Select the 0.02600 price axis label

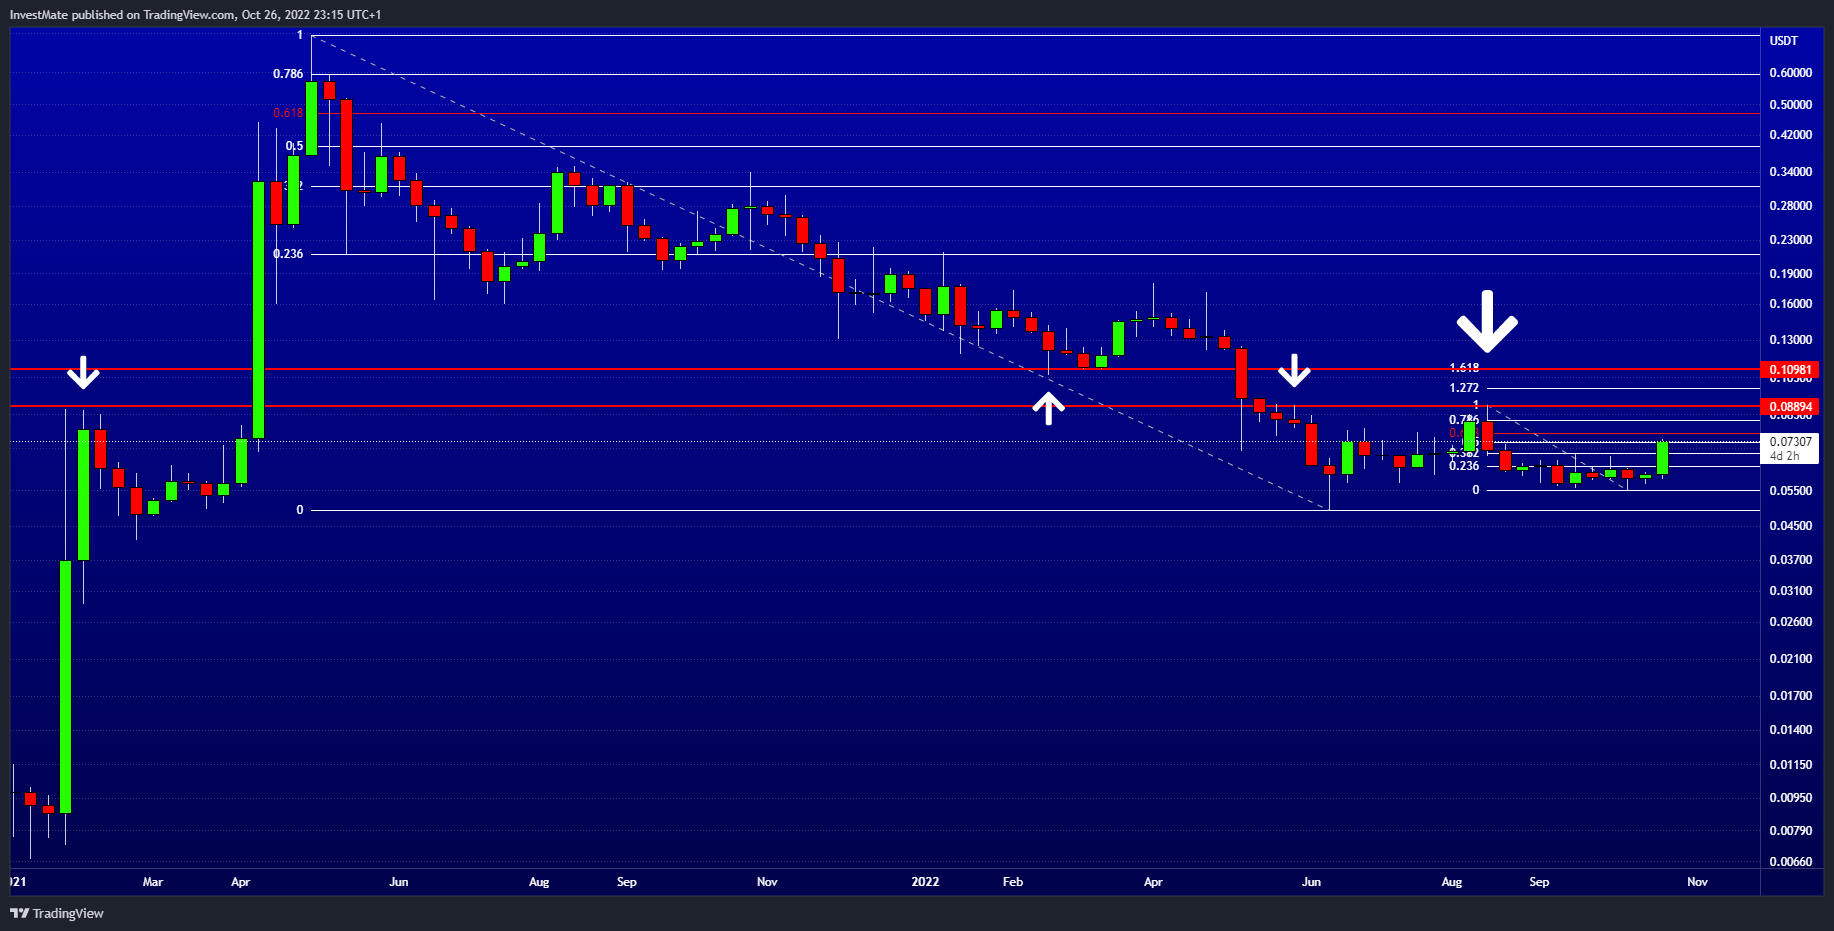point(1790,622)
